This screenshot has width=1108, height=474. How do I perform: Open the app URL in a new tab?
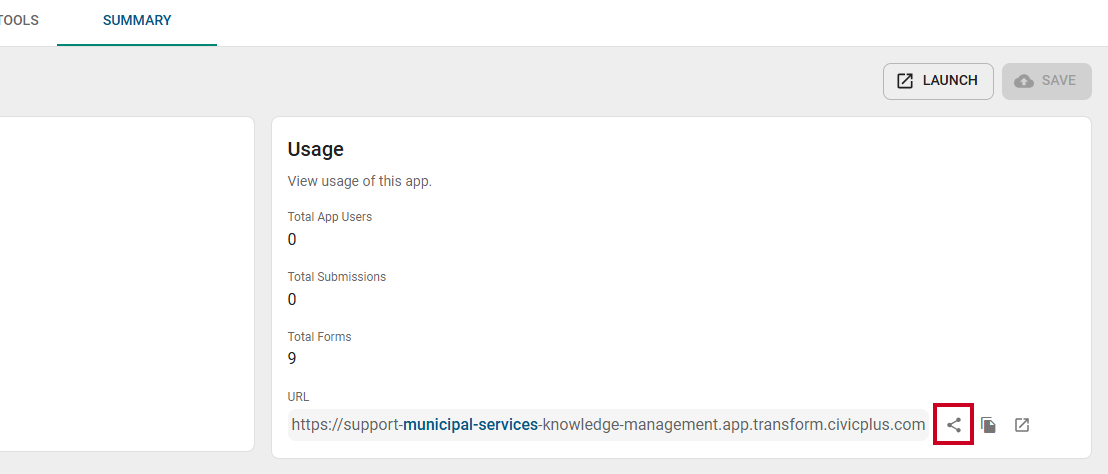1022,425
